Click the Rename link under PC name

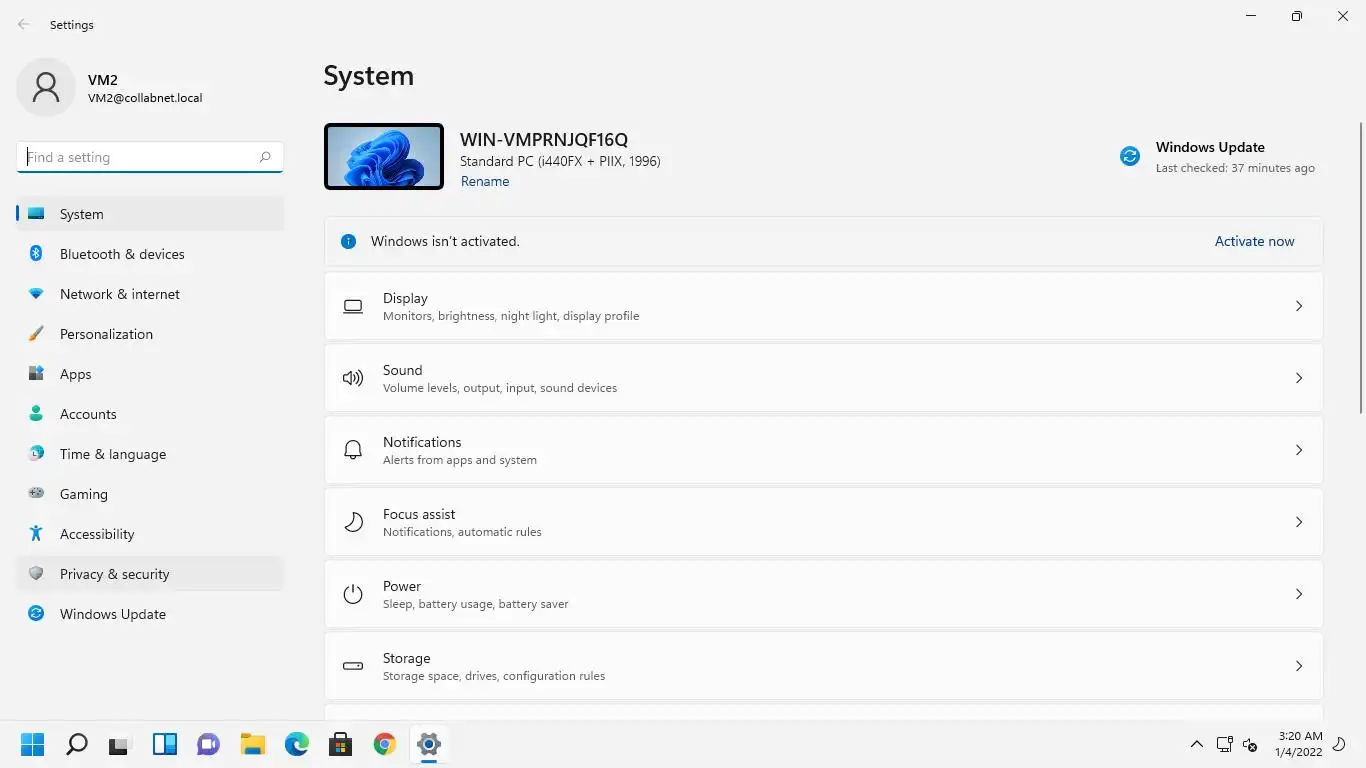pyautogui.click(x=485, y=181)
